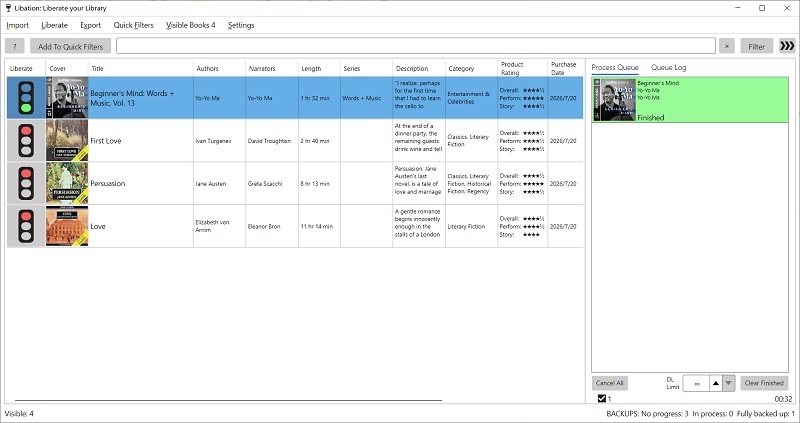This screenshot has height=423, width=800.
Task: Sort by the Title column header
Action: [x=140, y=68]
